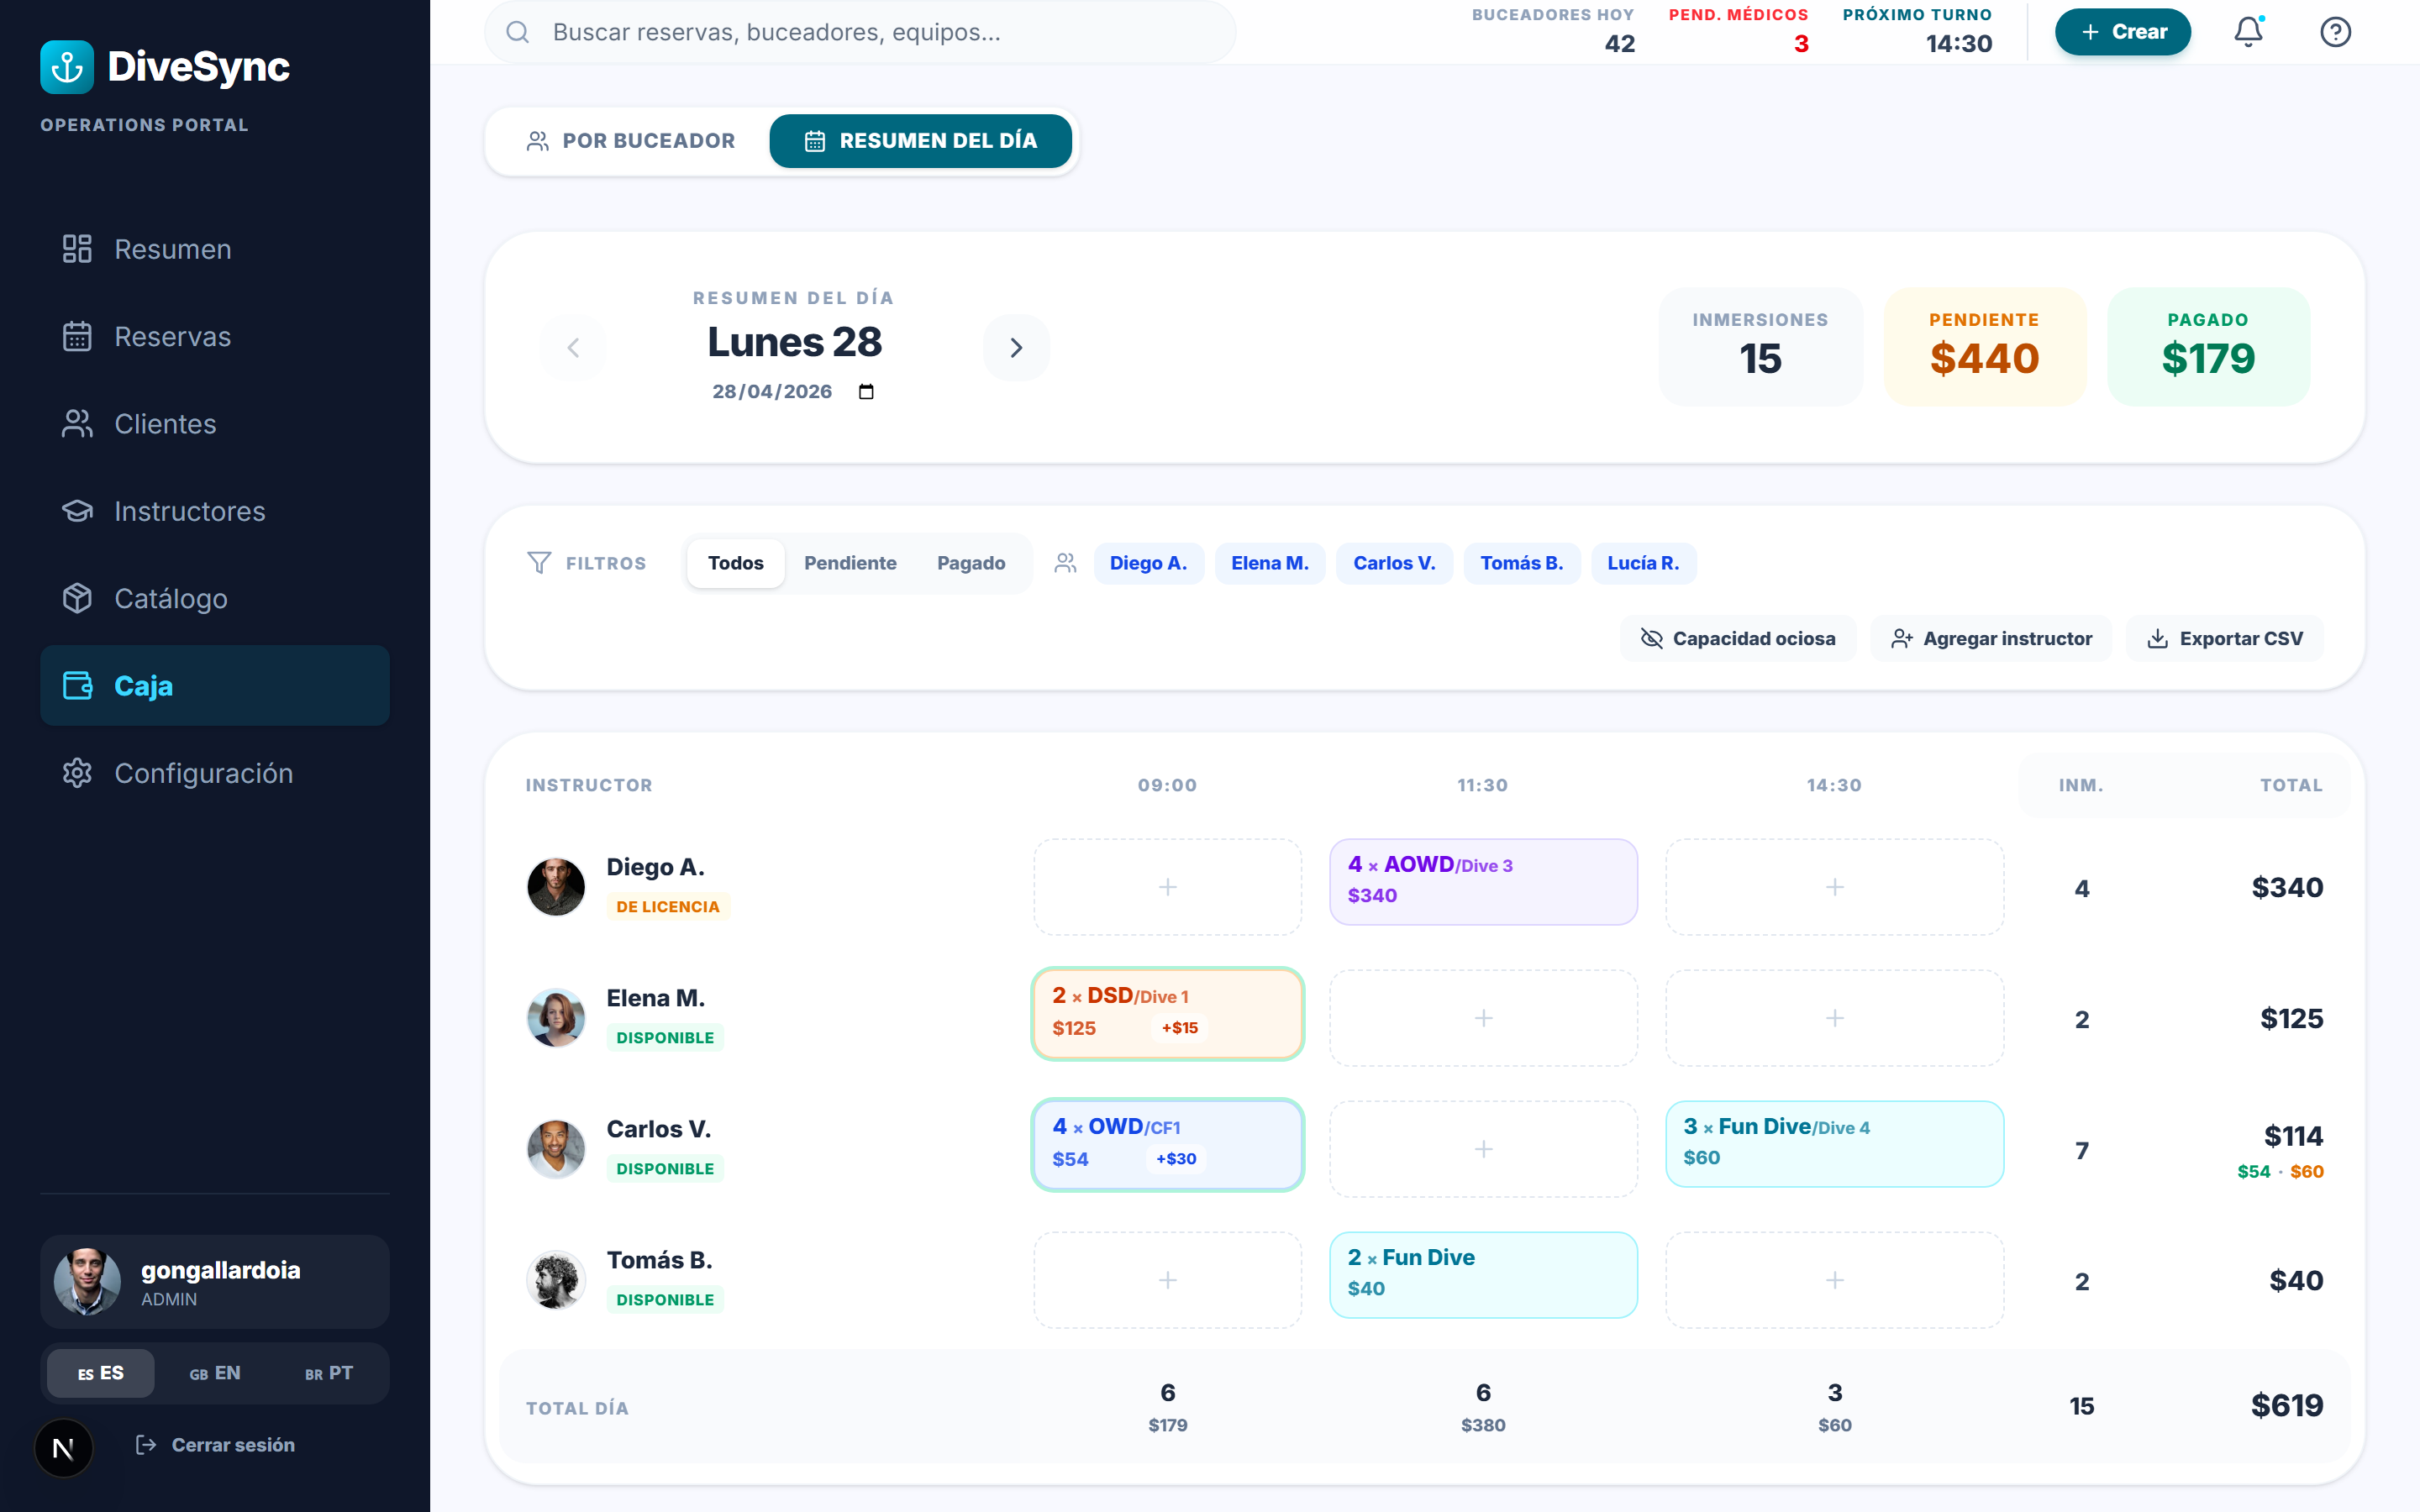
Task: Click the search magnifier icon
Action: [x=517, y=32]
